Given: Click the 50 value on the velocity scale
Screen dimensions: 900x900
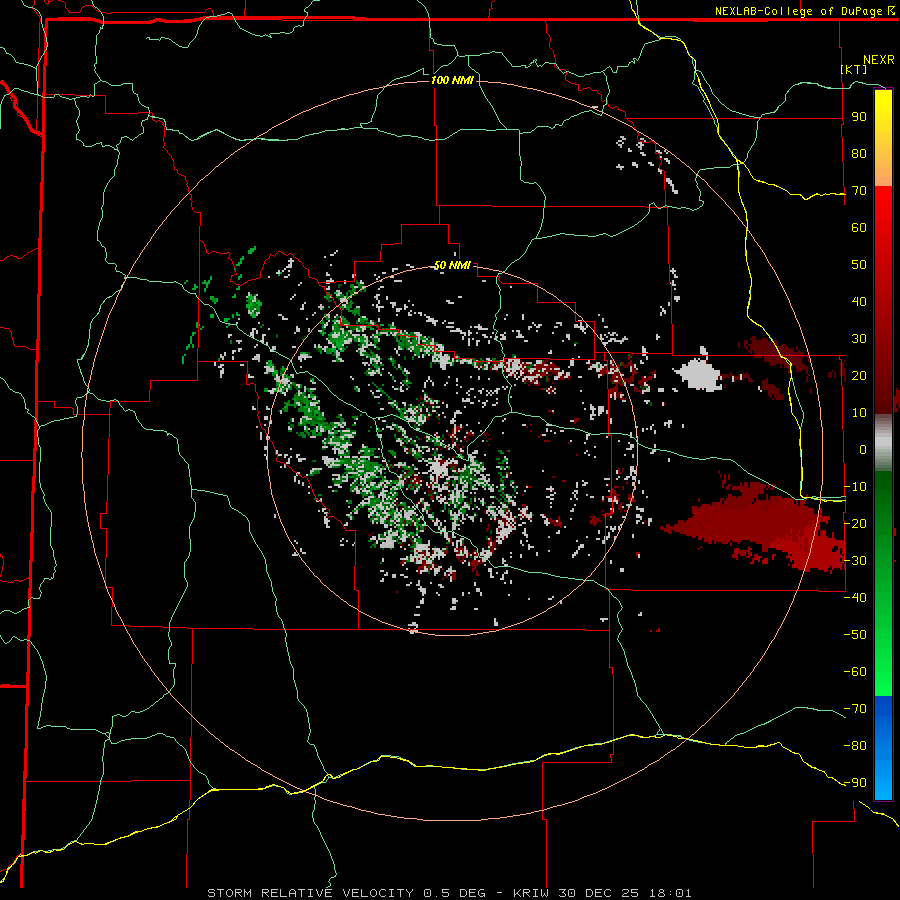Looking at the screenshot, I should point(859,265).
